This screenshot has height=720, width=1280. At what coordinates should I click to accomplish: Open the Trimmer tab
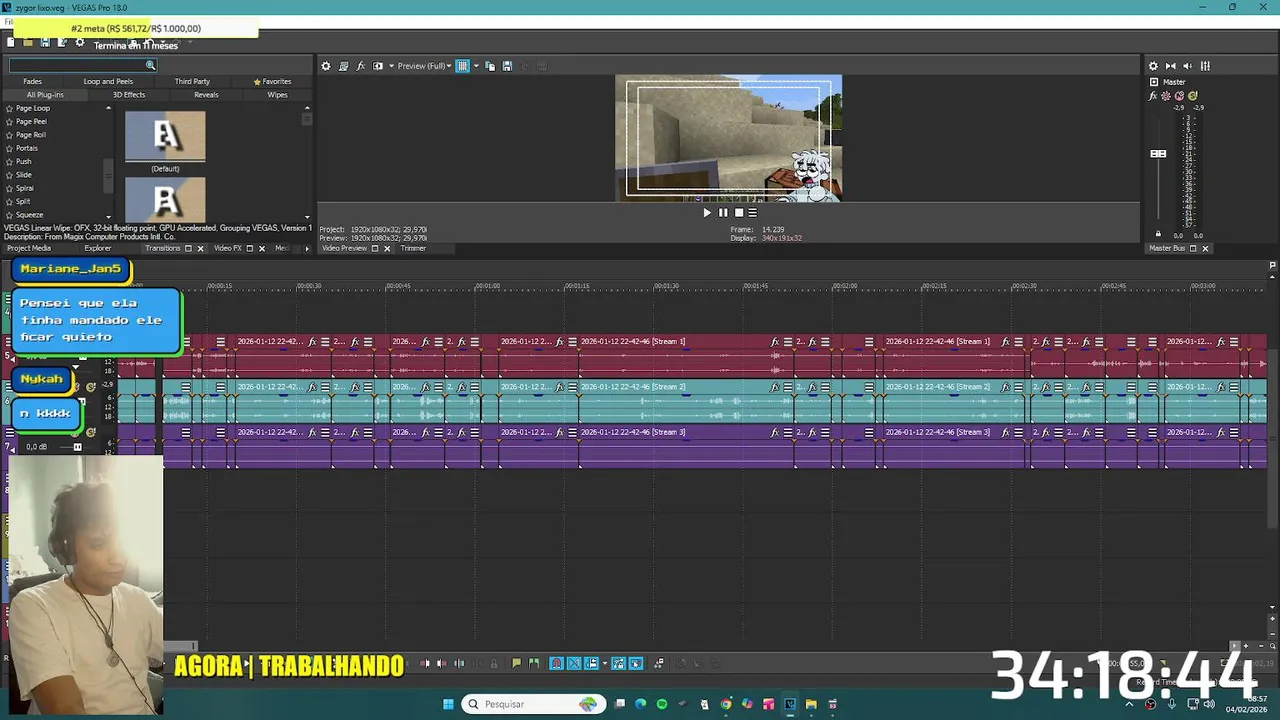click(x=413, y=248)
